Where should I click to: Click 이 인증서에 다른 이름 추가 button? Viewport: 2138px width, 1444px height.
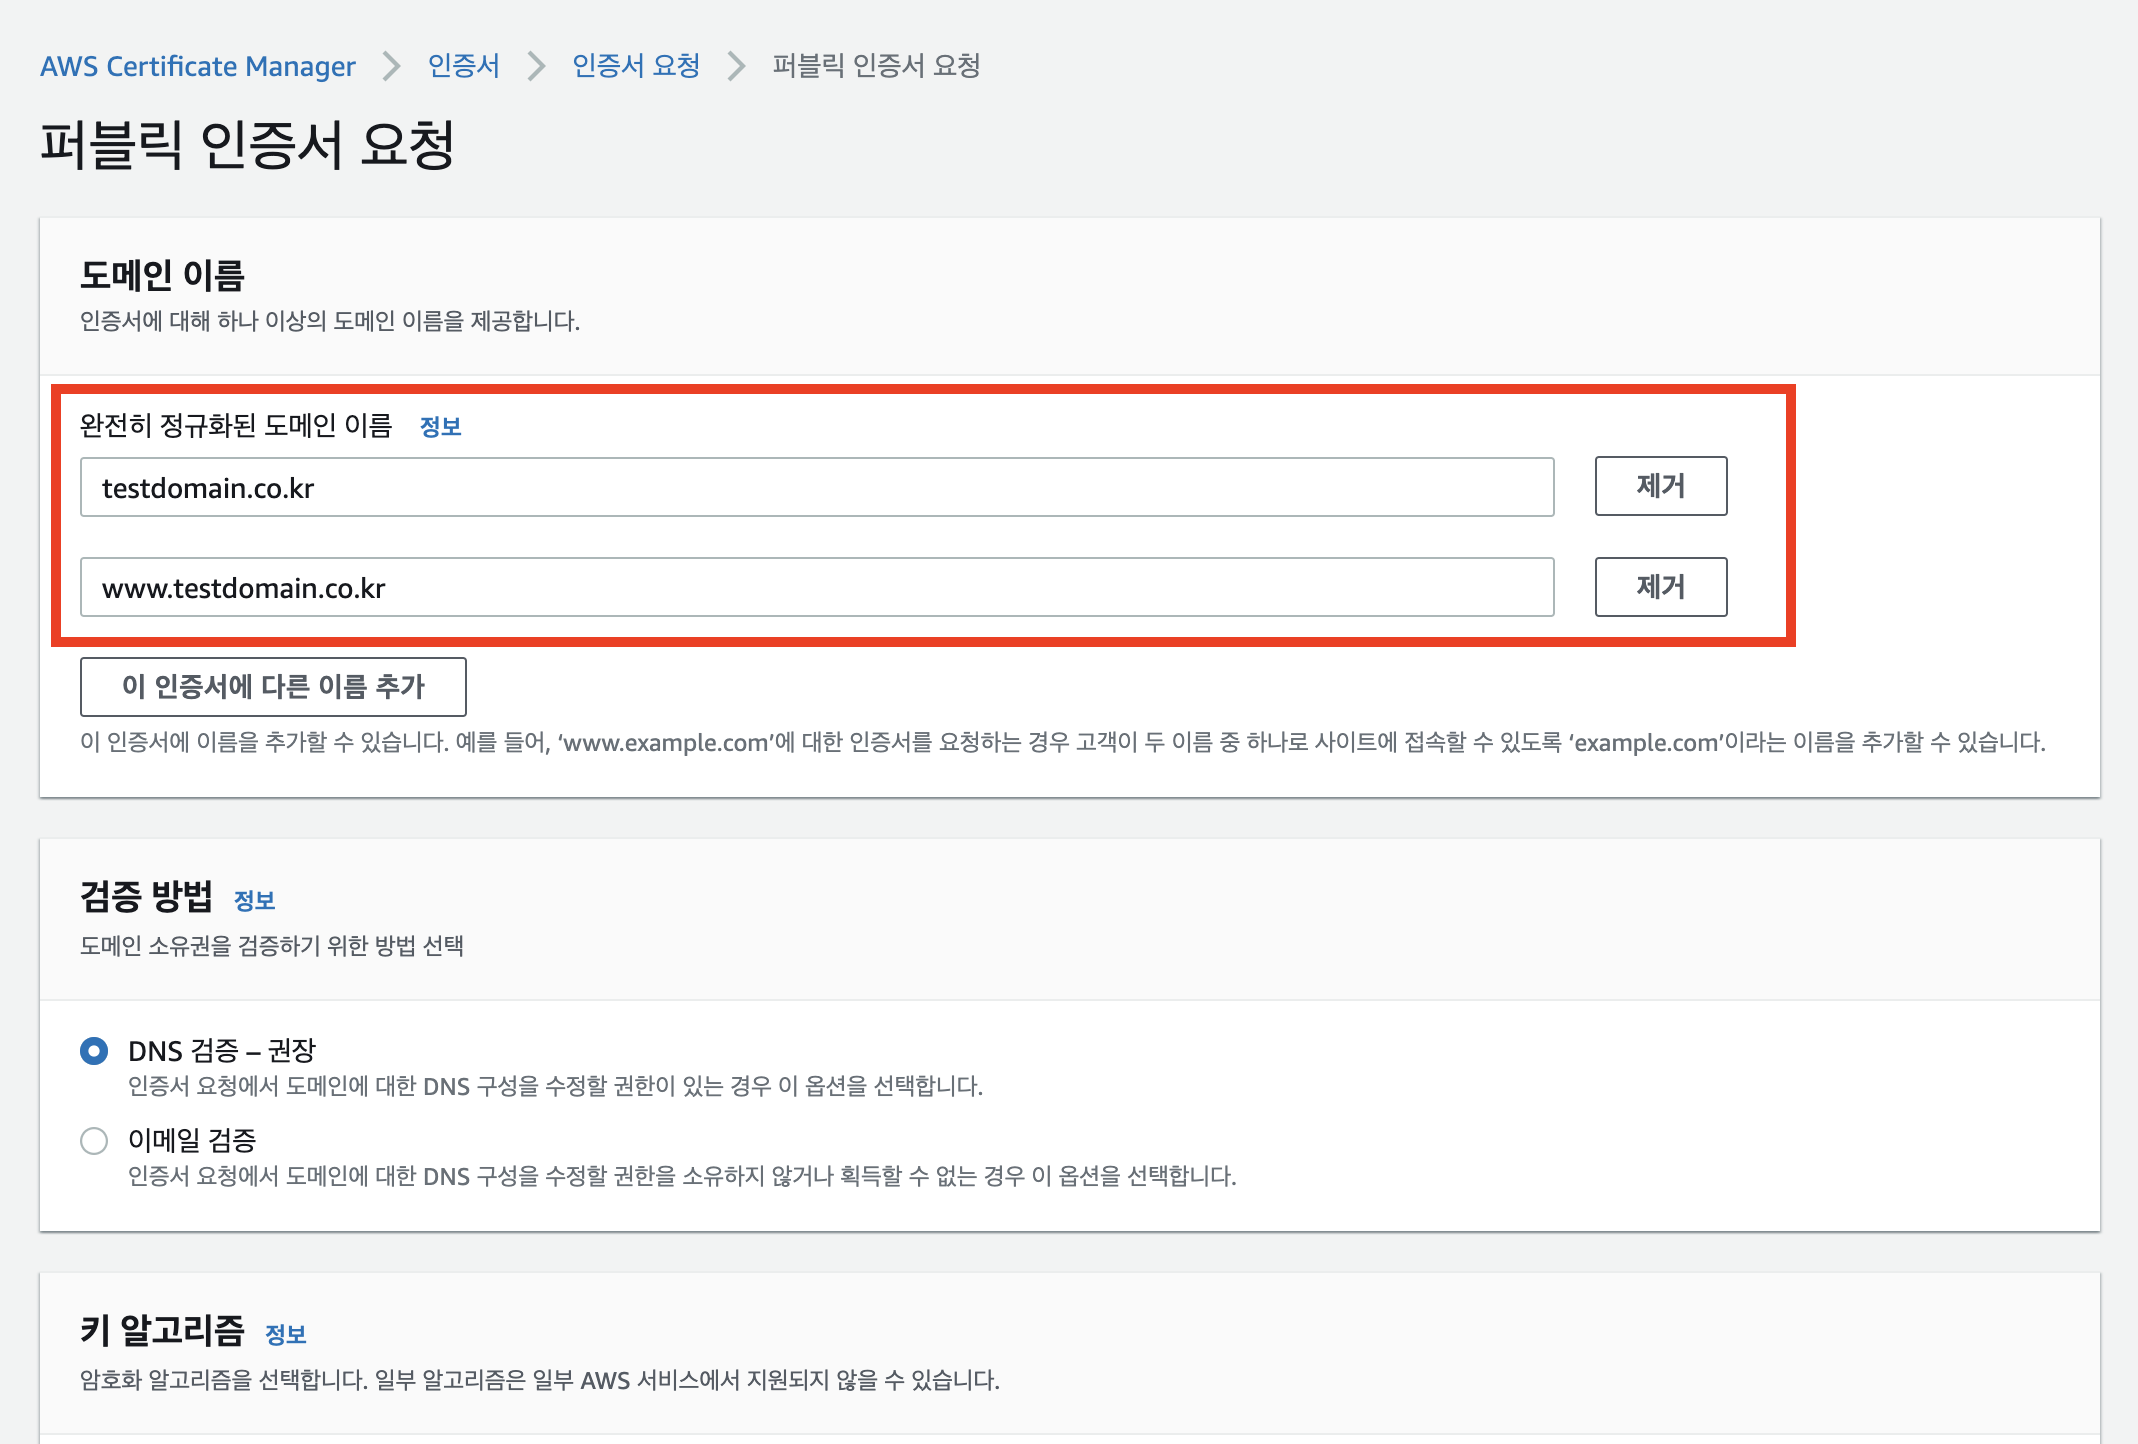[273, 687]
